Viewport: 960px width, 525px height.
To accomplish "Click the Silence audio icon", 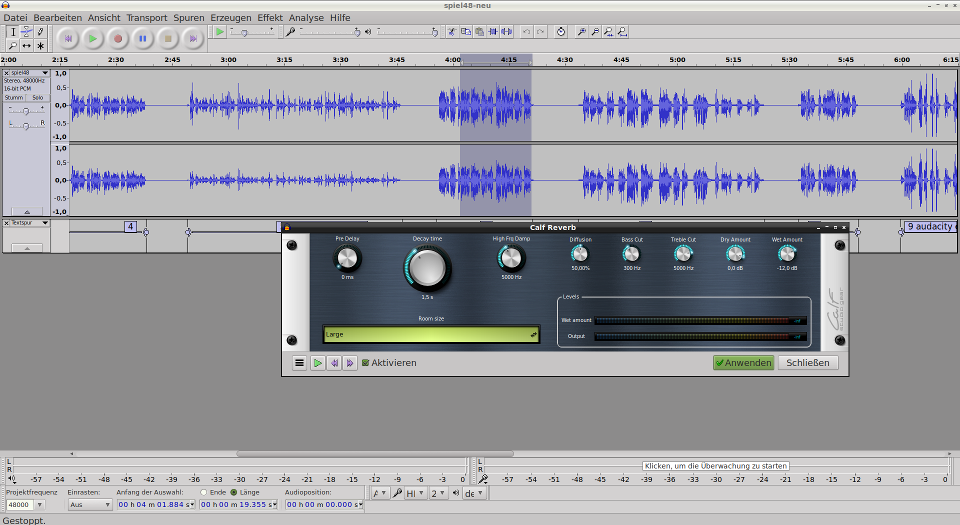I will point(506,32).
